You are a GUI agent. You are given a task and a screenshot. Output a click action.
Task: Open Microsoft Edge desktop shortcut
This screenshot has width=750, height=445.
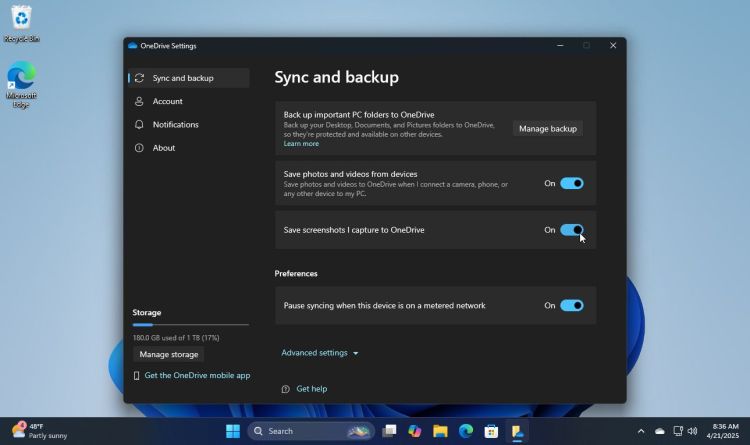[21, 82]
